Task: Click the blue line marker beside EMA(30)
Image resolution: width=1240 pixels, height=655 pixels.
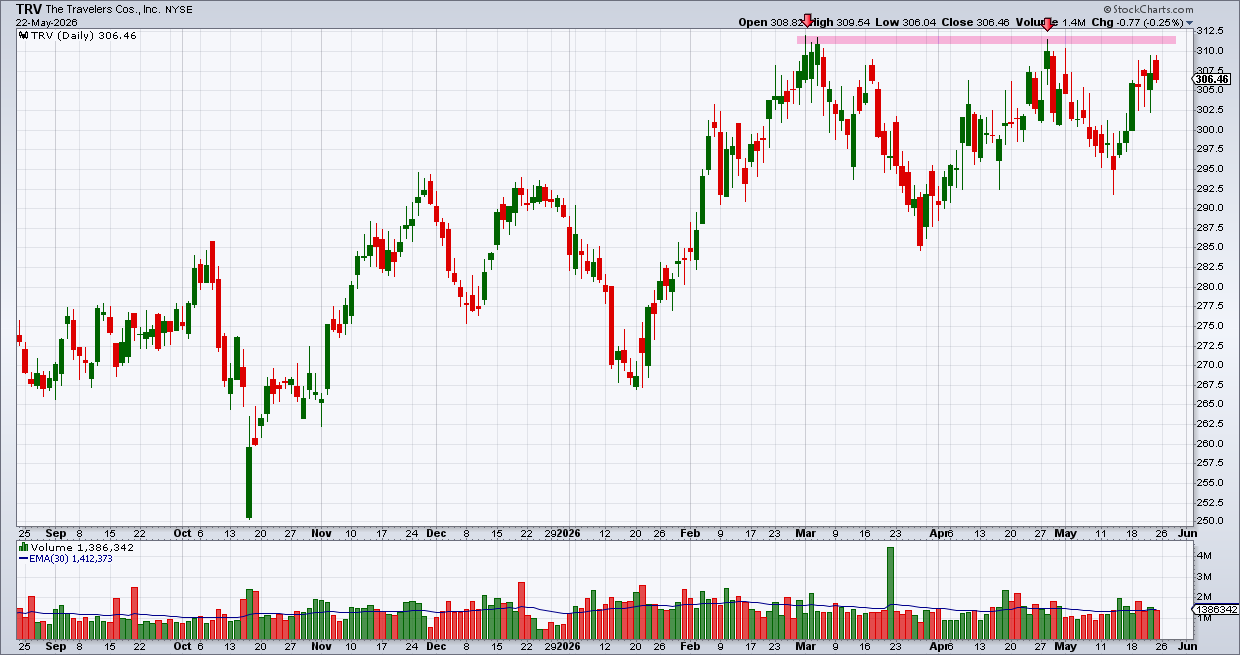Action: click(25, 559)
